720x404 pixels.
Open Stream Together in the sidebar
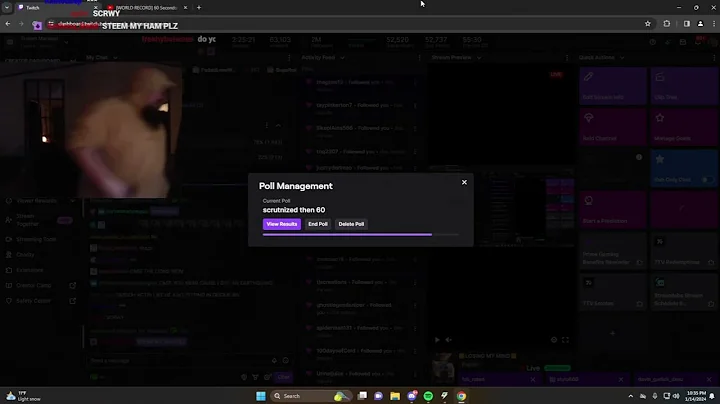pyautogui.click(x=40, y=220)
